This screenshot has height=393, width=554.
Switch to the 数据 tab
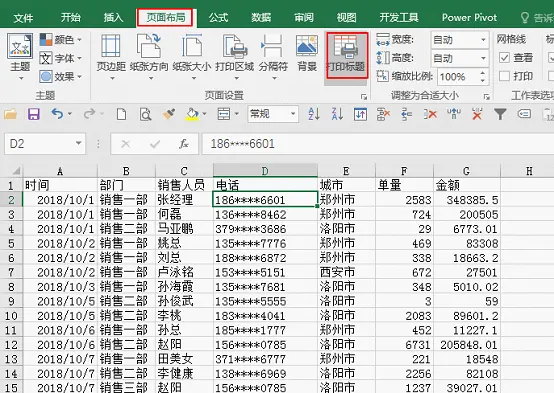261,18
